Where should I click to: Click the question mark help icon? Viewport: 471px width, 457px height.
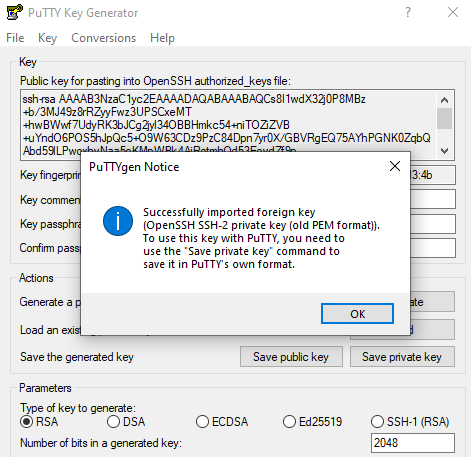tap(407, 12)
